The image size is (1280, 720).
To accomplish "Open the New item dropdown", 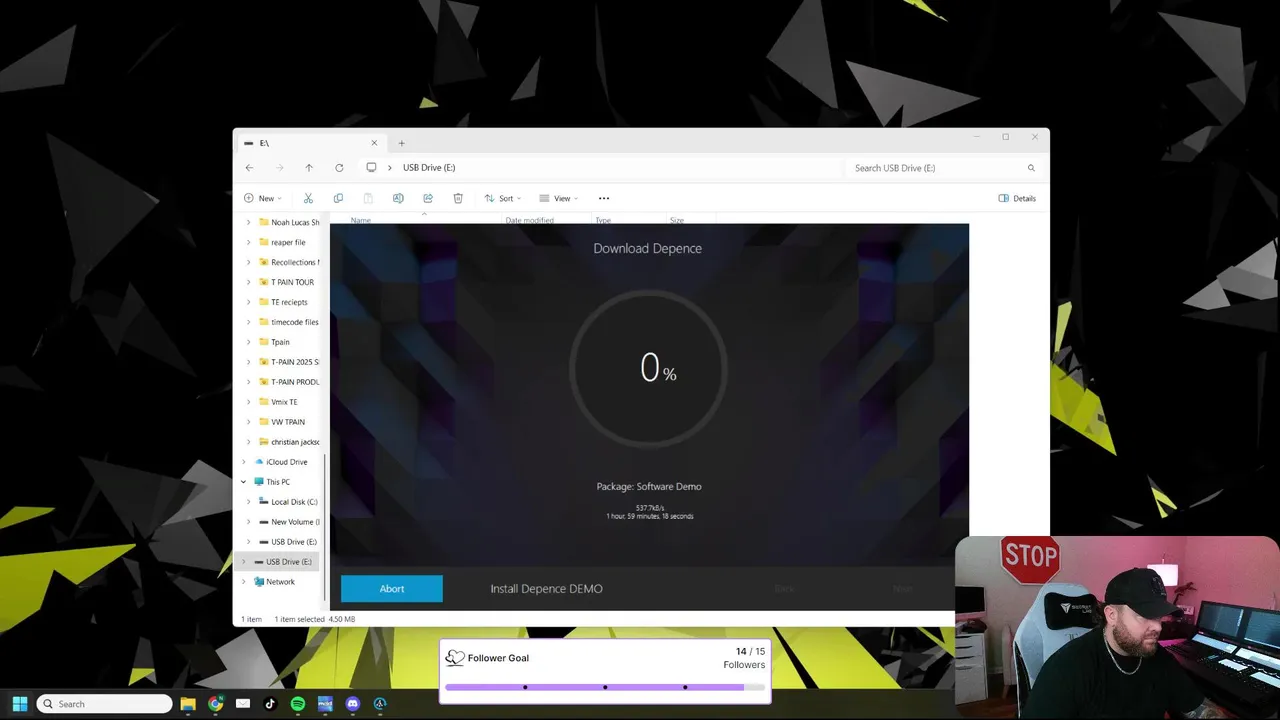I will pyautogui.click(x=263, y=198).
